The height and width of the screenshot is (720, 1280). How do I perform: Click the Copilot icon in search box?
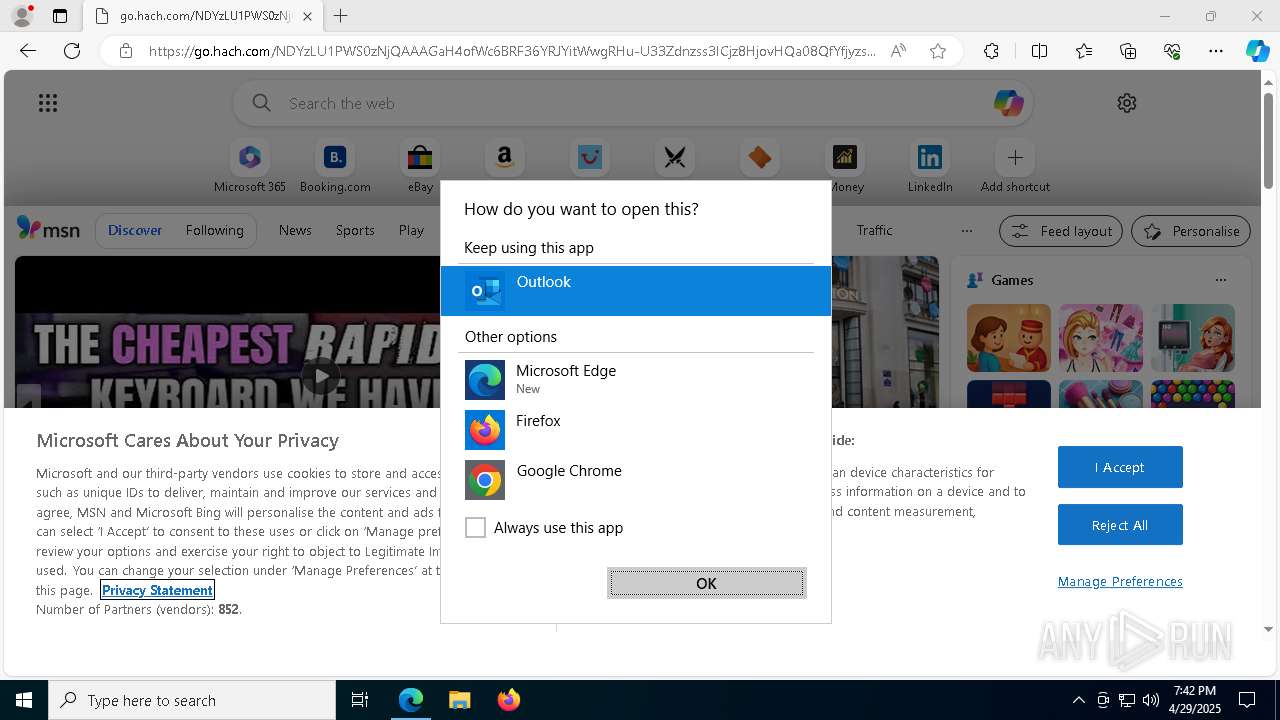[1008, 103]
